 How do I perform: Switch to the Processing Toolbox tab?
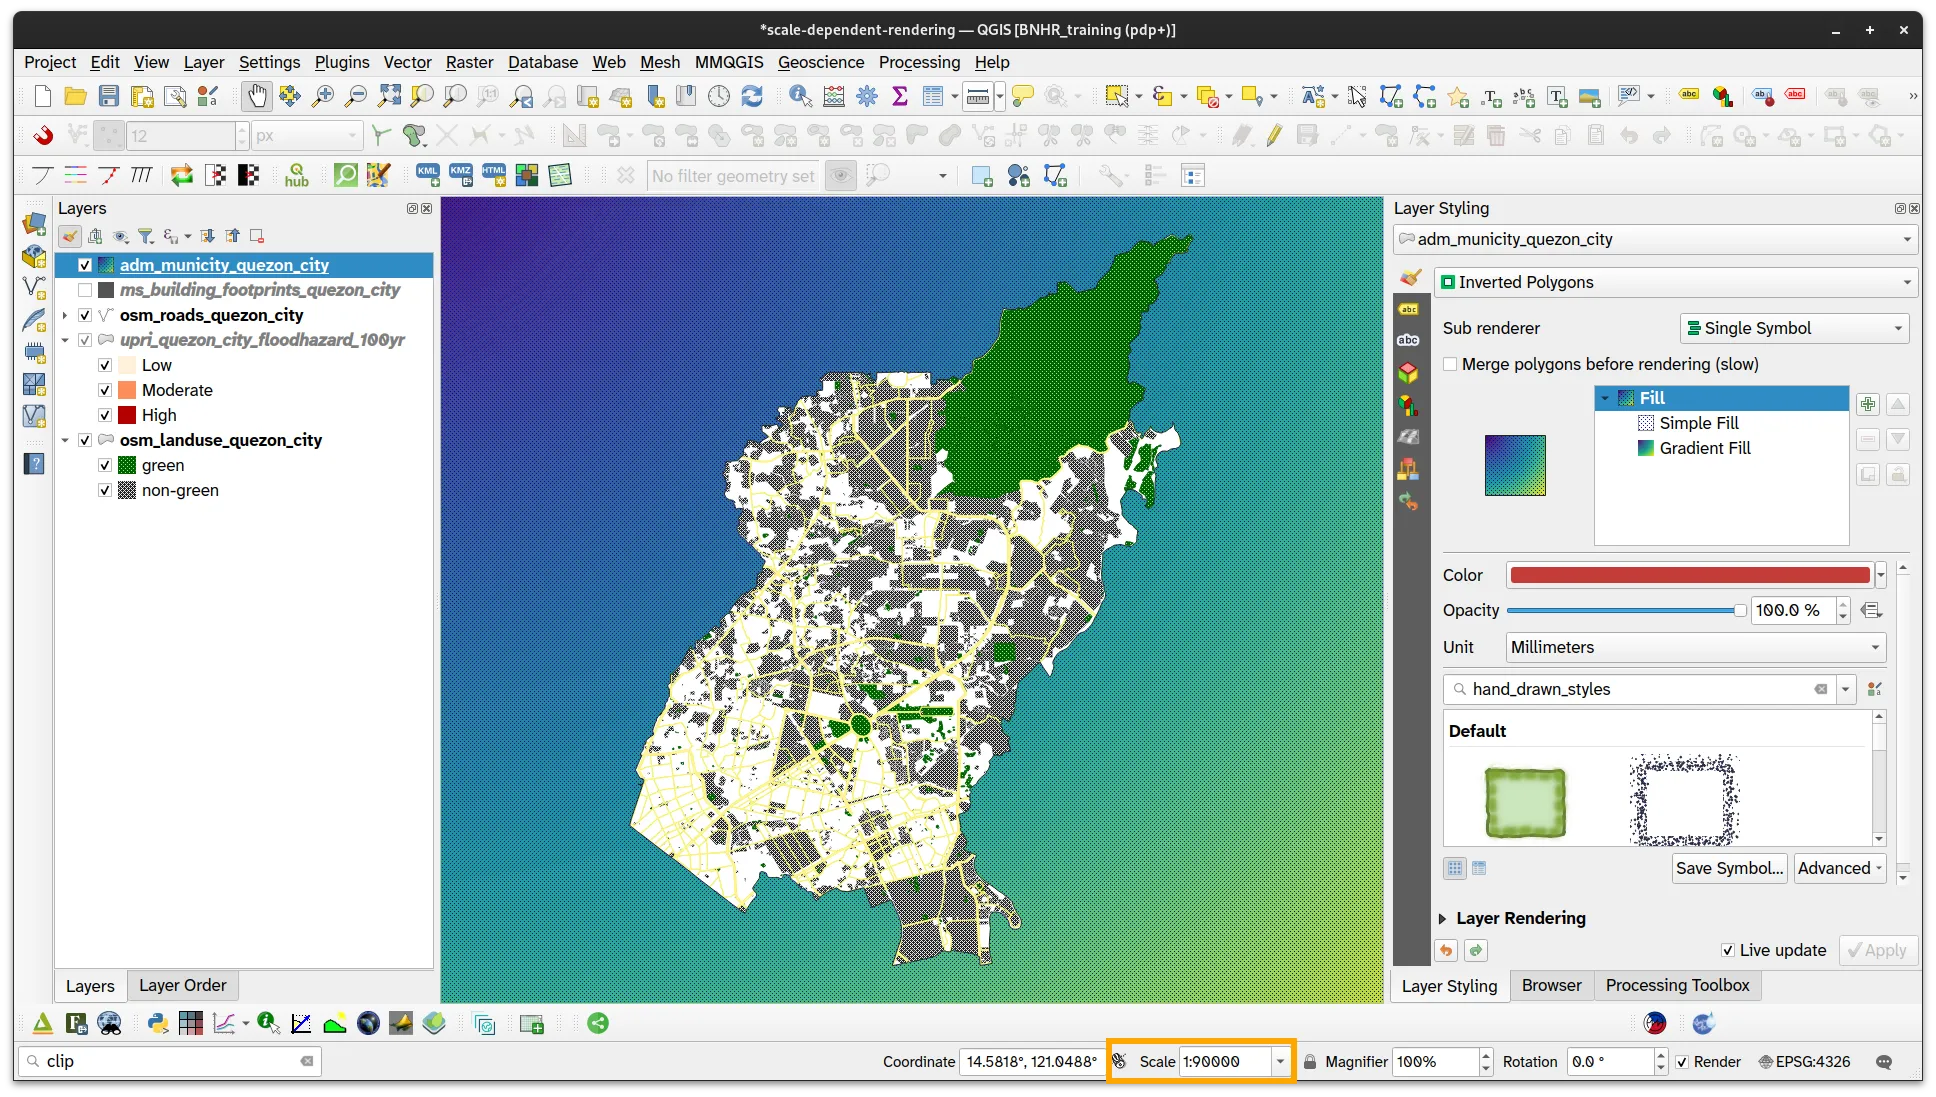(1677, 985)
